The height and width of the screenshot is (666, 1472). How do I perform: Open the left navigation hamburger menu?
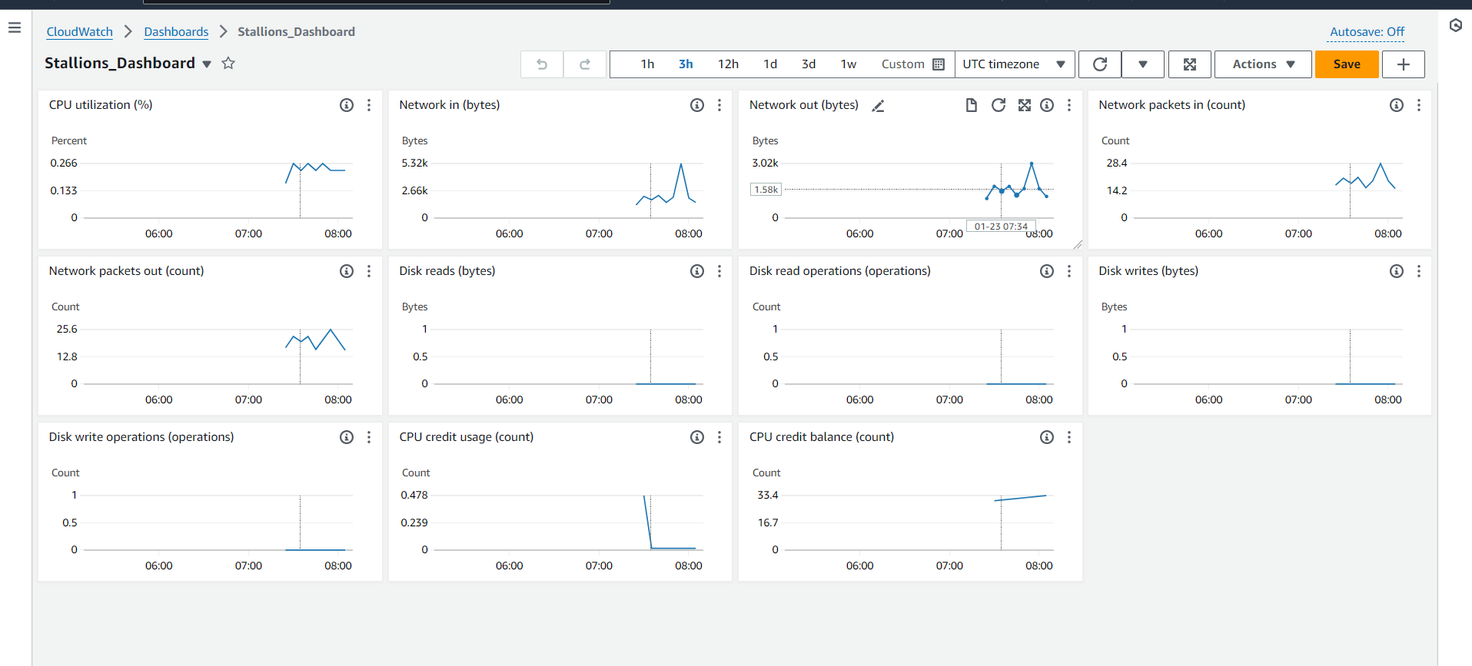14,28
